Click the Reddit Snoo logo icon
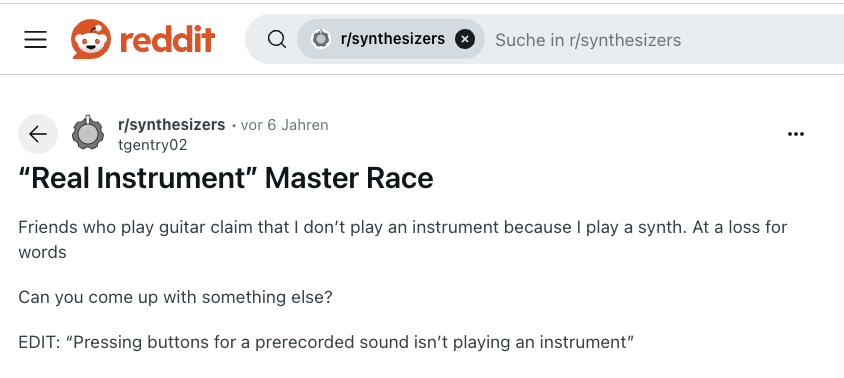 [91, 39]
